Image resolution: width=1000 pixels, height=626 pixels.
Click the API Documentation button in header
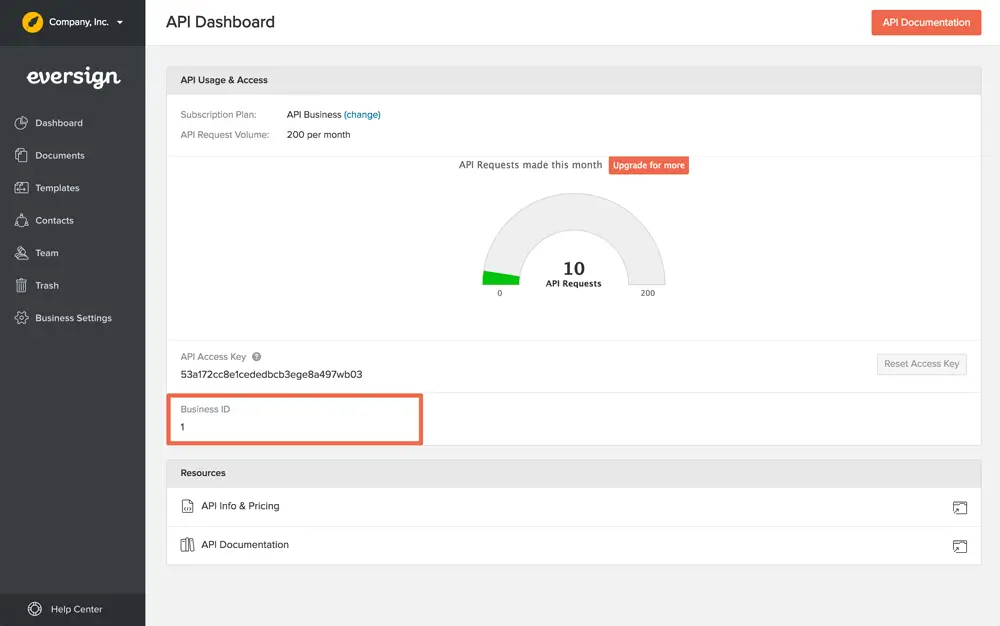pos(926,22)
